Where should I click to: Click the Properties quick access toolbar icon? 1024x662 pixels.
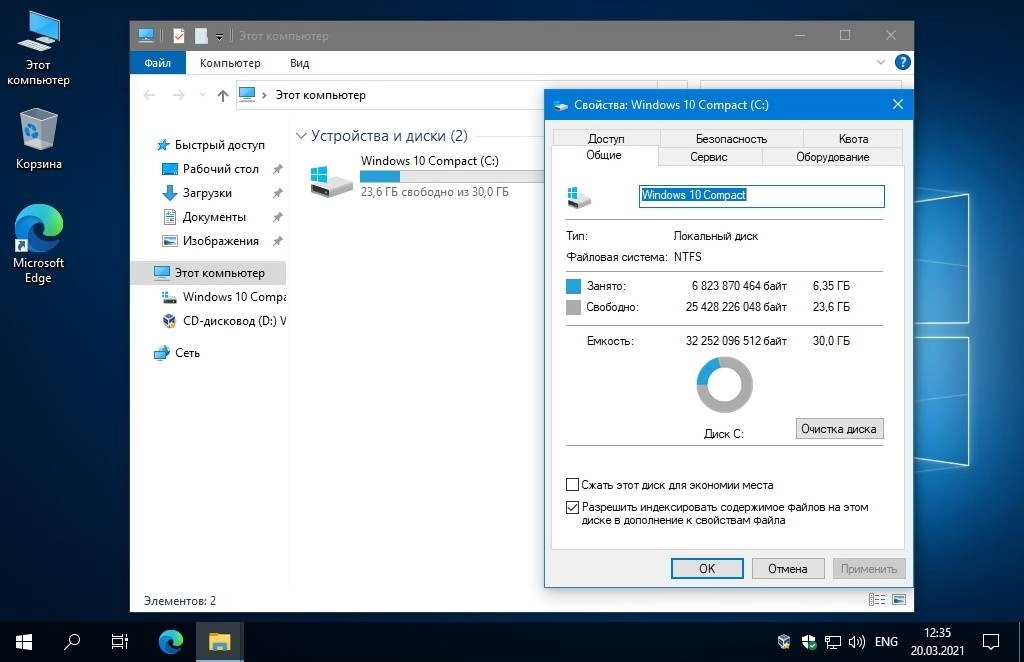[178, 36]
